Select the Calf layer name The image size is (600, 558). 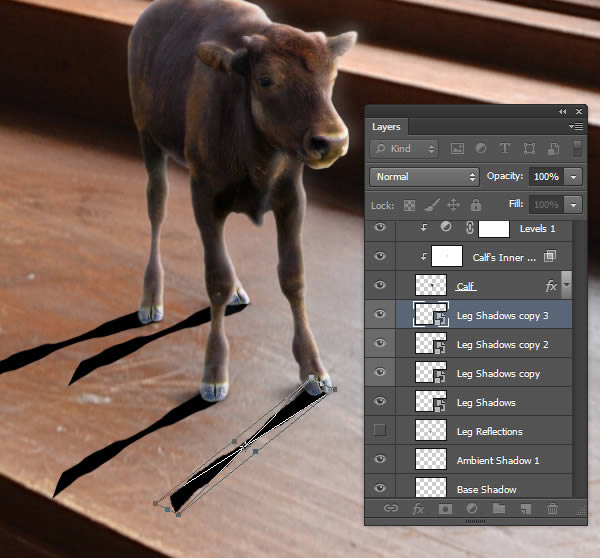[x=466, y=286]
